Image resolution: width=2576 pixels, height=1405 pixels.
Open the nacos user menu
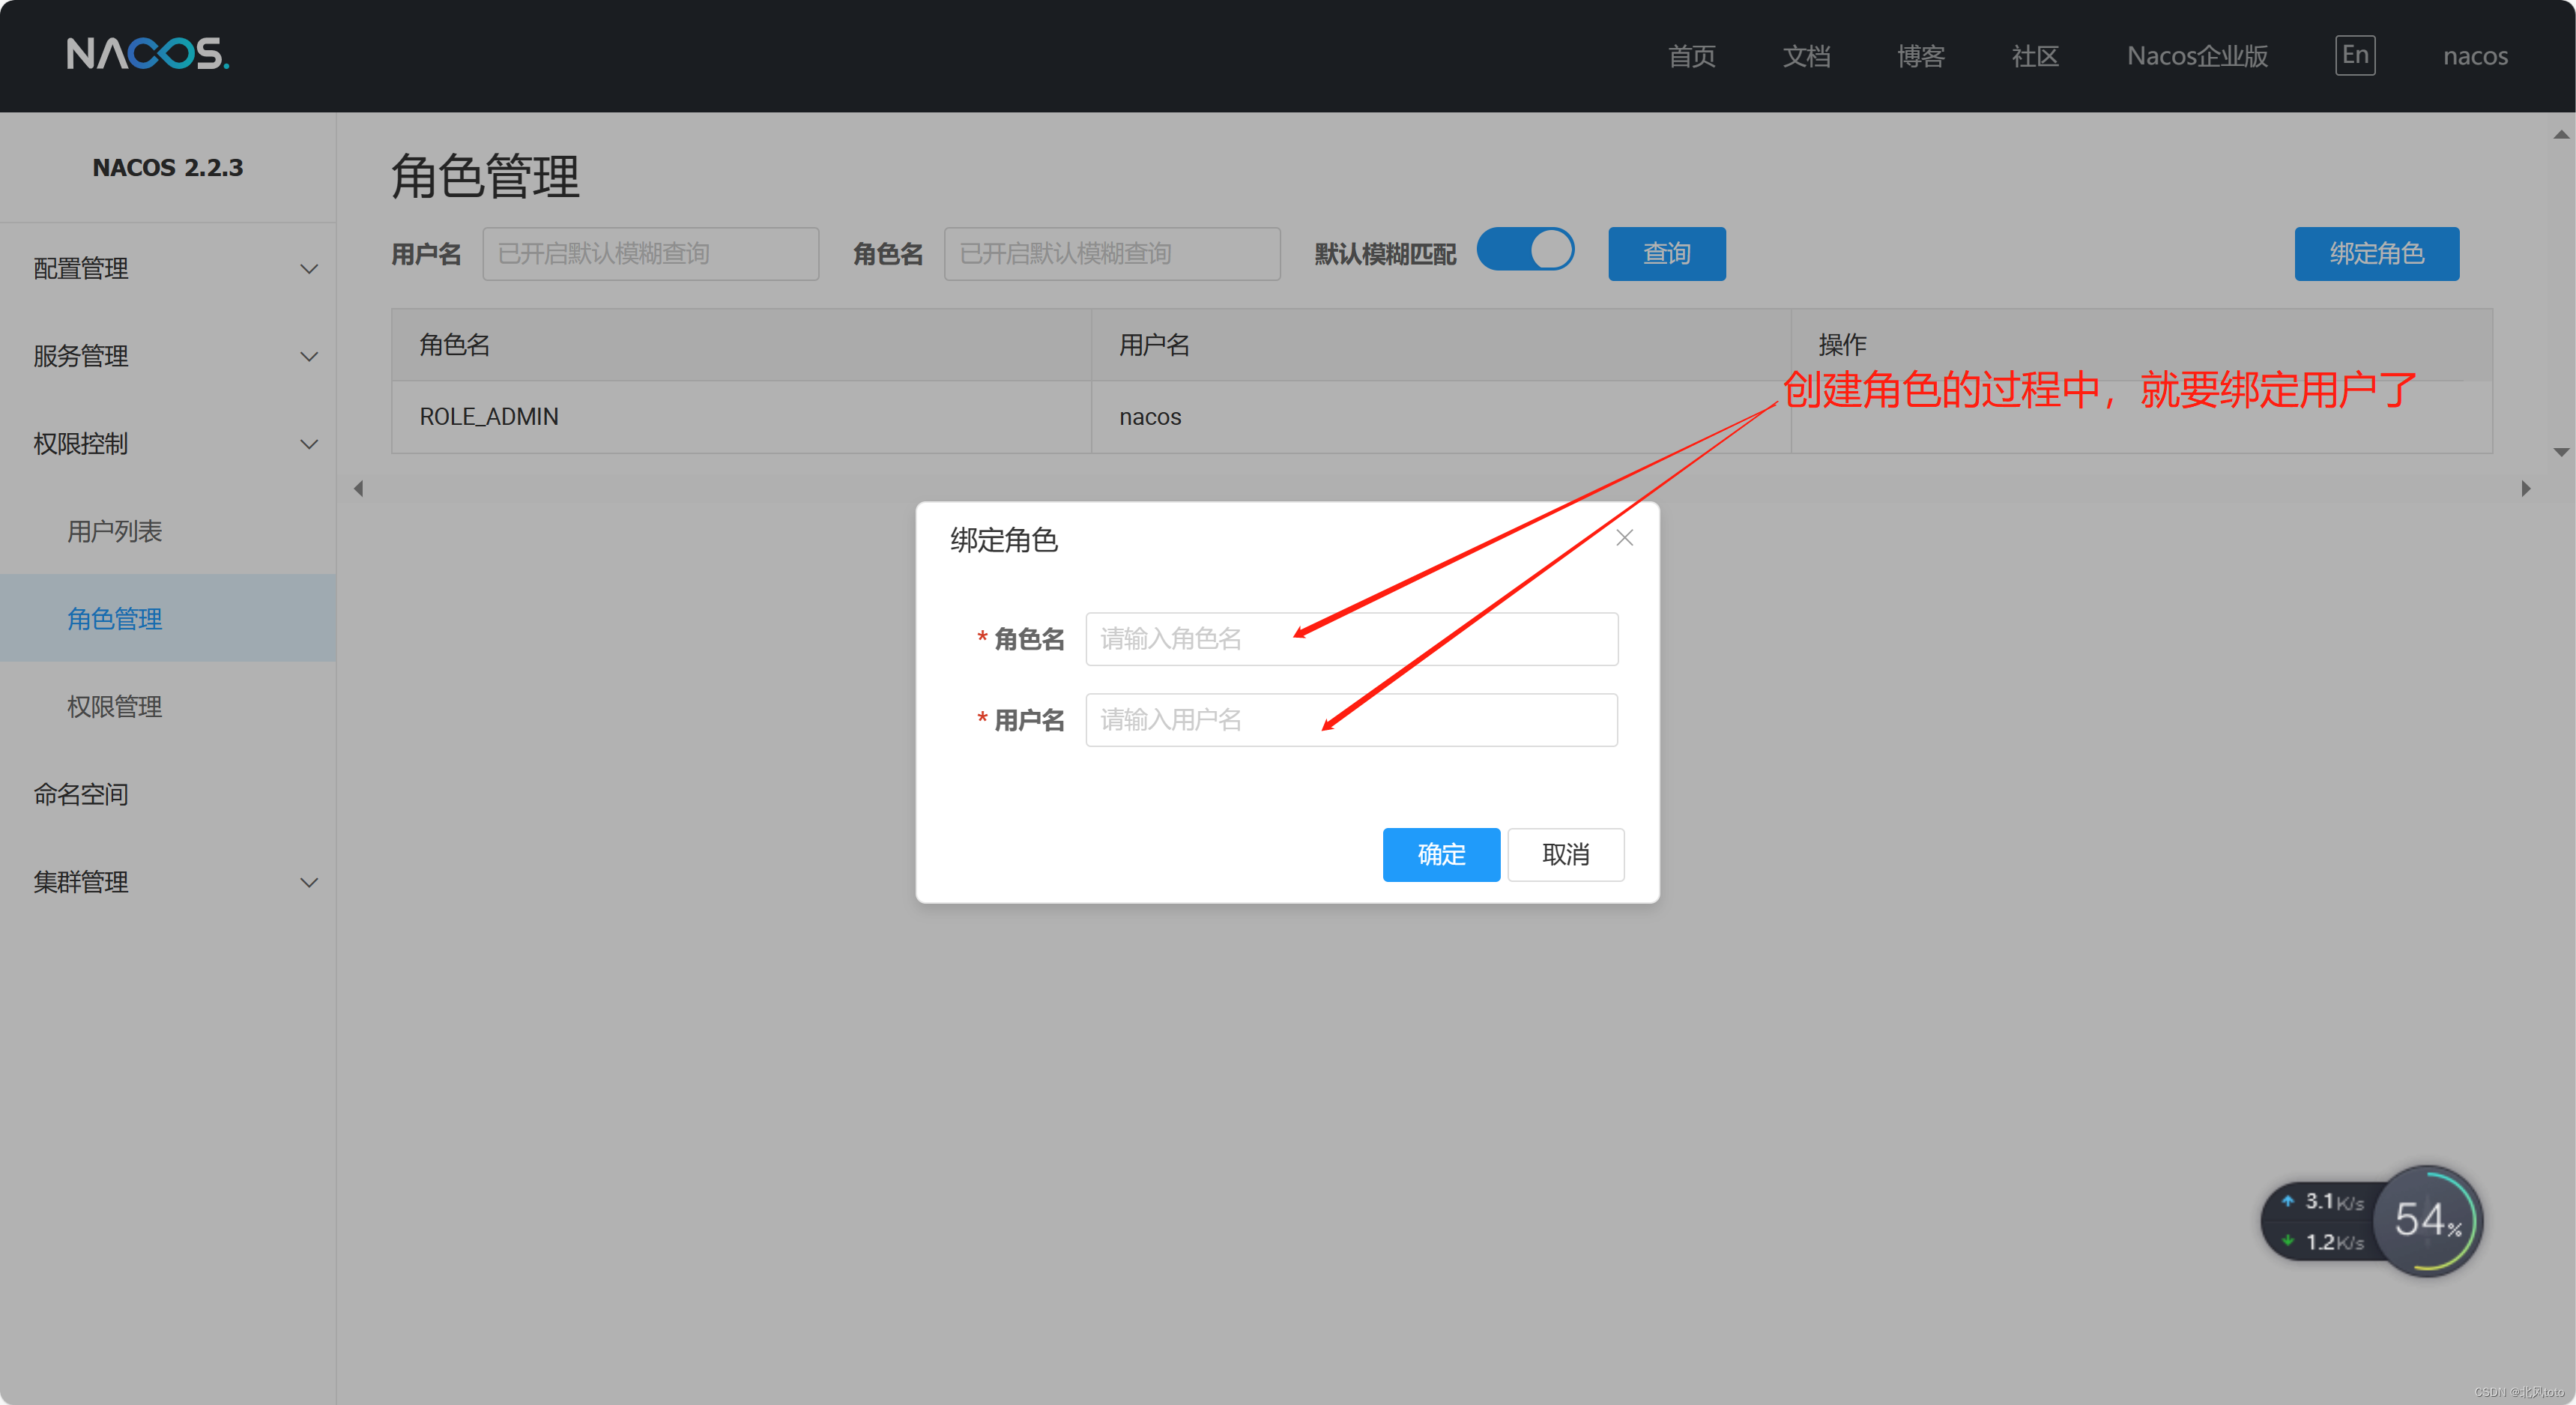coord(2475,56)
